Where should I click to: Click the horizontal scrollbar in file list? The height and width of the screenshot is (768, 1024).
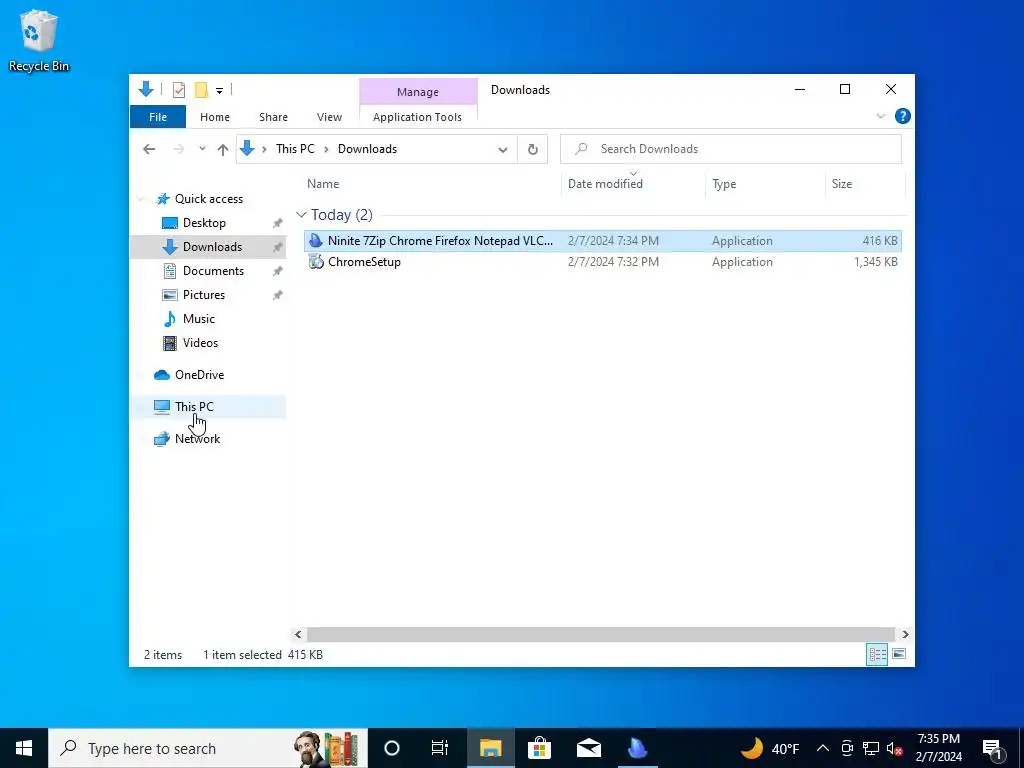pos(600,634)
